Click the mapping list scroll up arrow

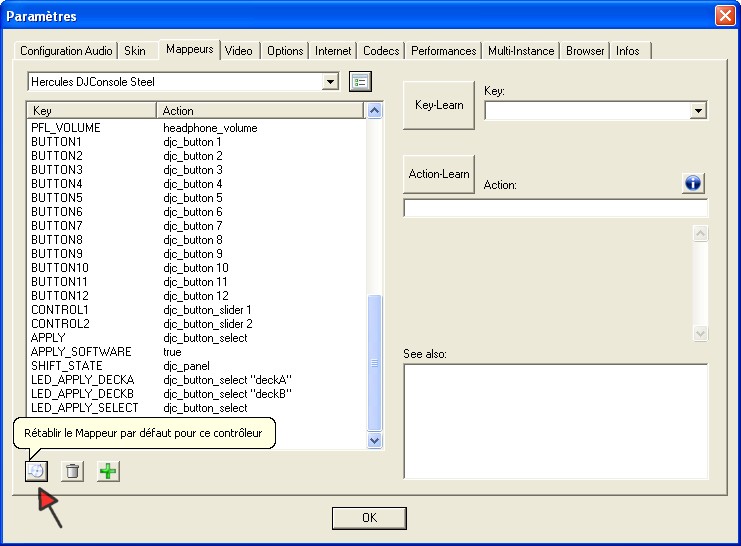point(375,111)
